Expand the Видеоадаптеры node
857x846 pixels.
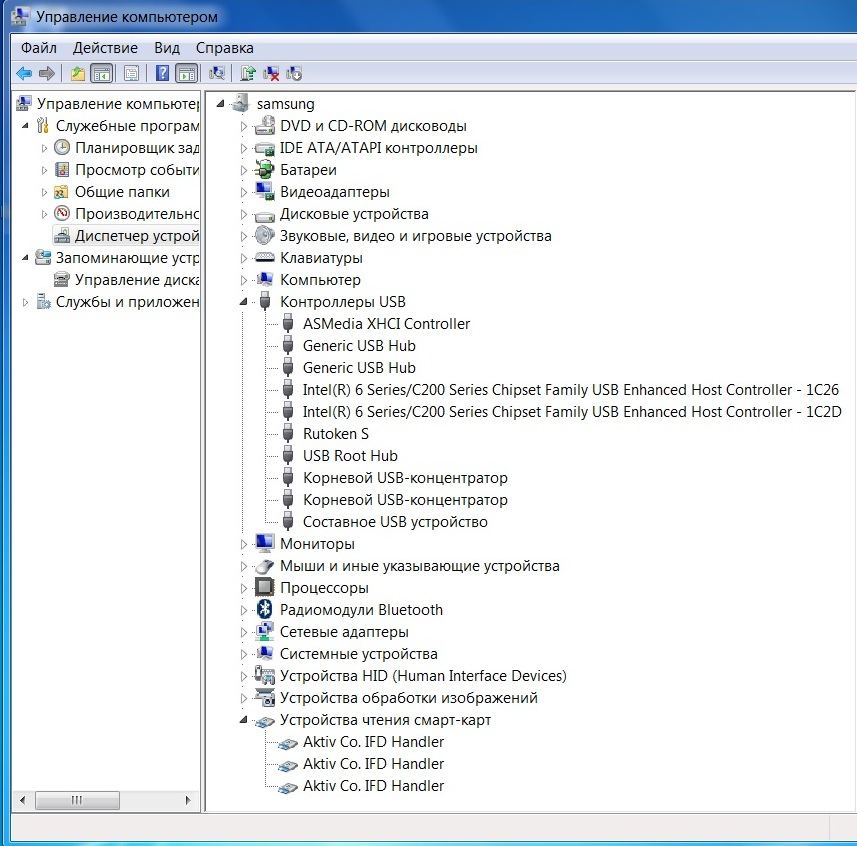[x=243, y=192]
